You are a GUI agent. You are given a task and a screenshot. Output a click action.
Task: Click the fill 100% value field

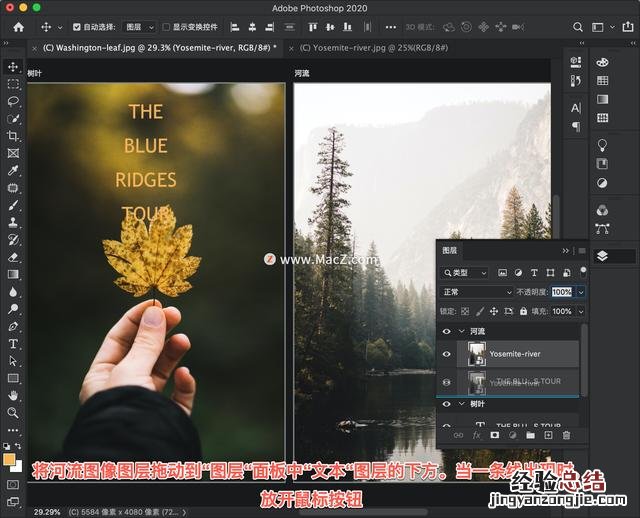(562, 311)
